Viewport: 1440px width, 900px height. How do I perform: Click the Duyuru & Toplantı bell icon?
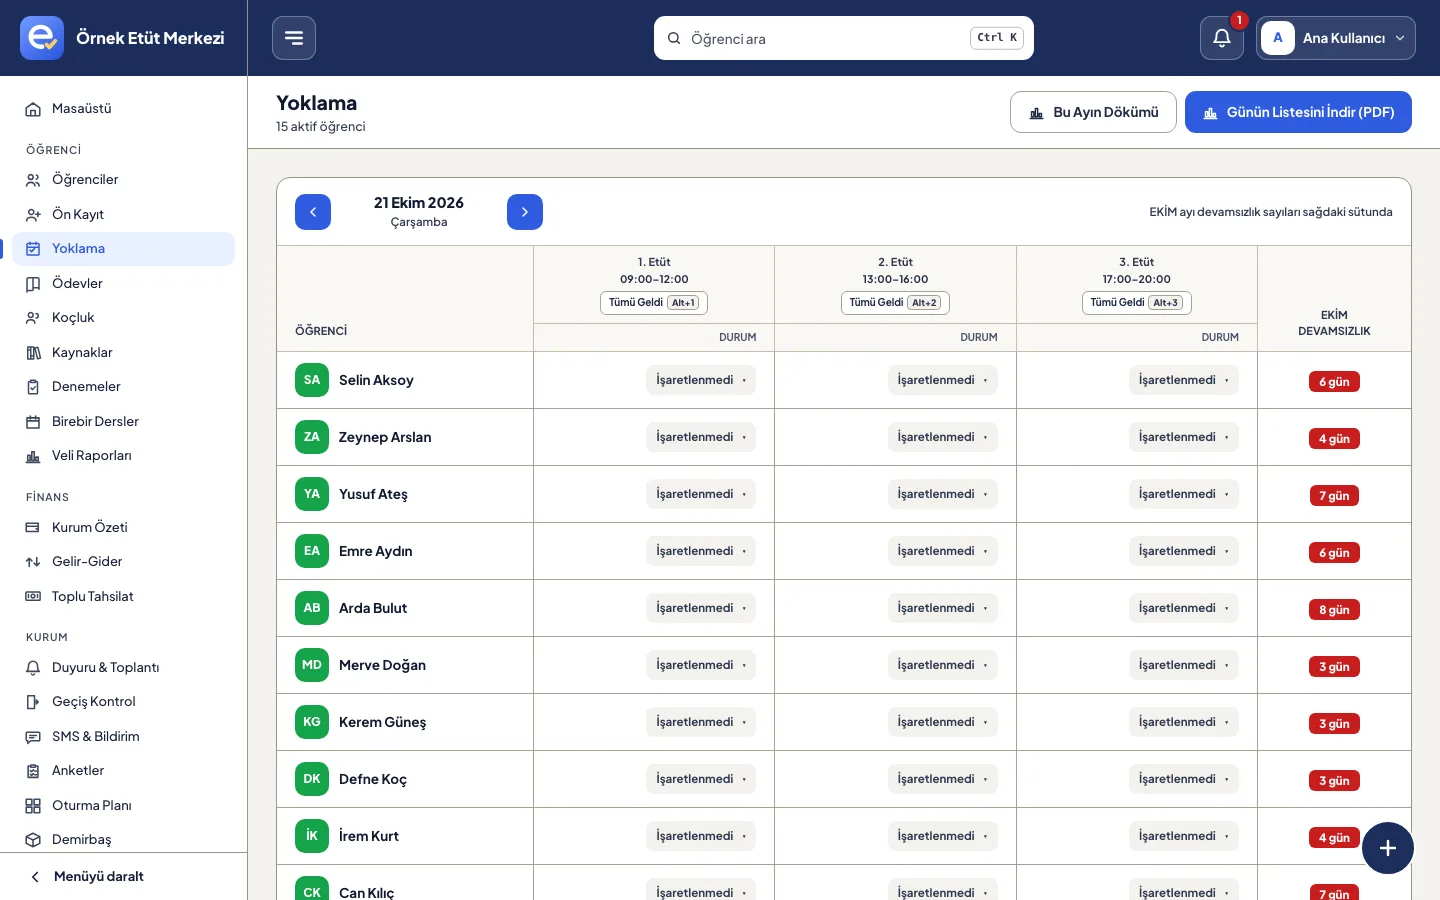click(x=33, y=668)
